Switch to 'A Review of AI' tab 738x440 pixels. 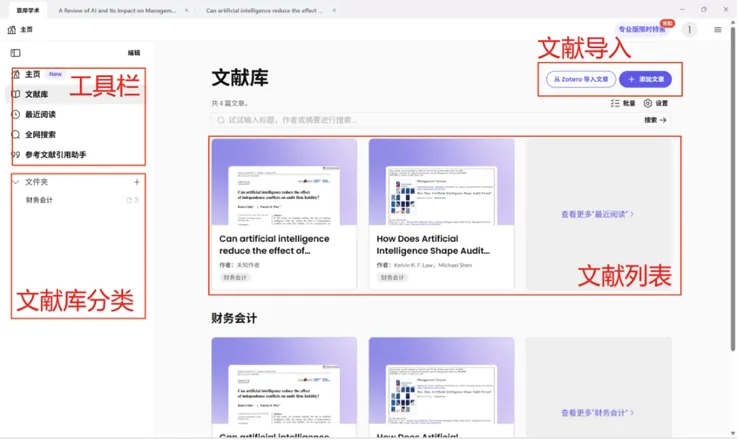[122, 9]
